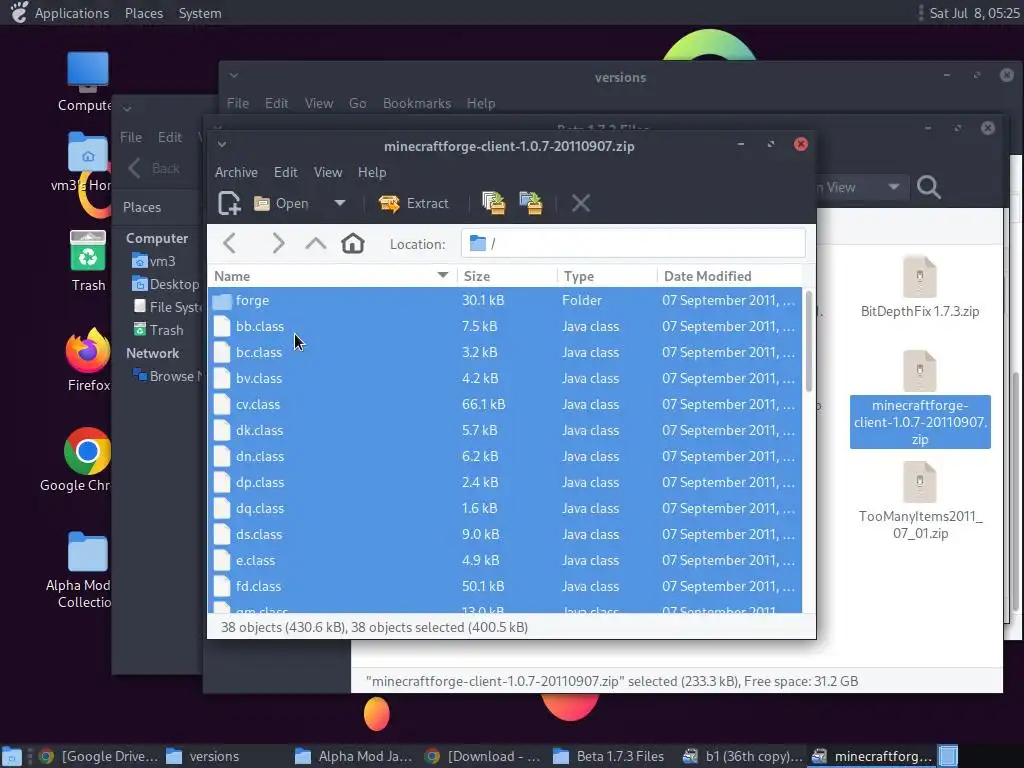
Task: Open archive window menu chevron in titlebar
Action: [x=222, y=145]
